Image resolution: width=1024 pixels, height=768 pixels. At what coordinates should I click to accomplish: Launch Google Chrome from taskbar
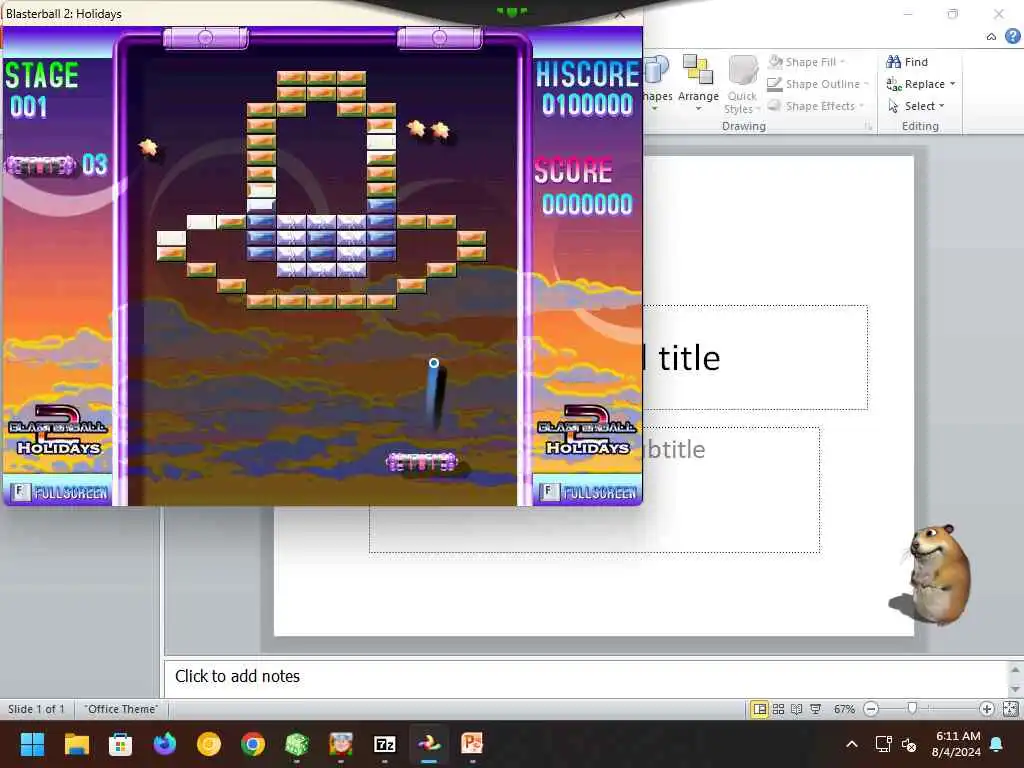(x=253, y=744)
